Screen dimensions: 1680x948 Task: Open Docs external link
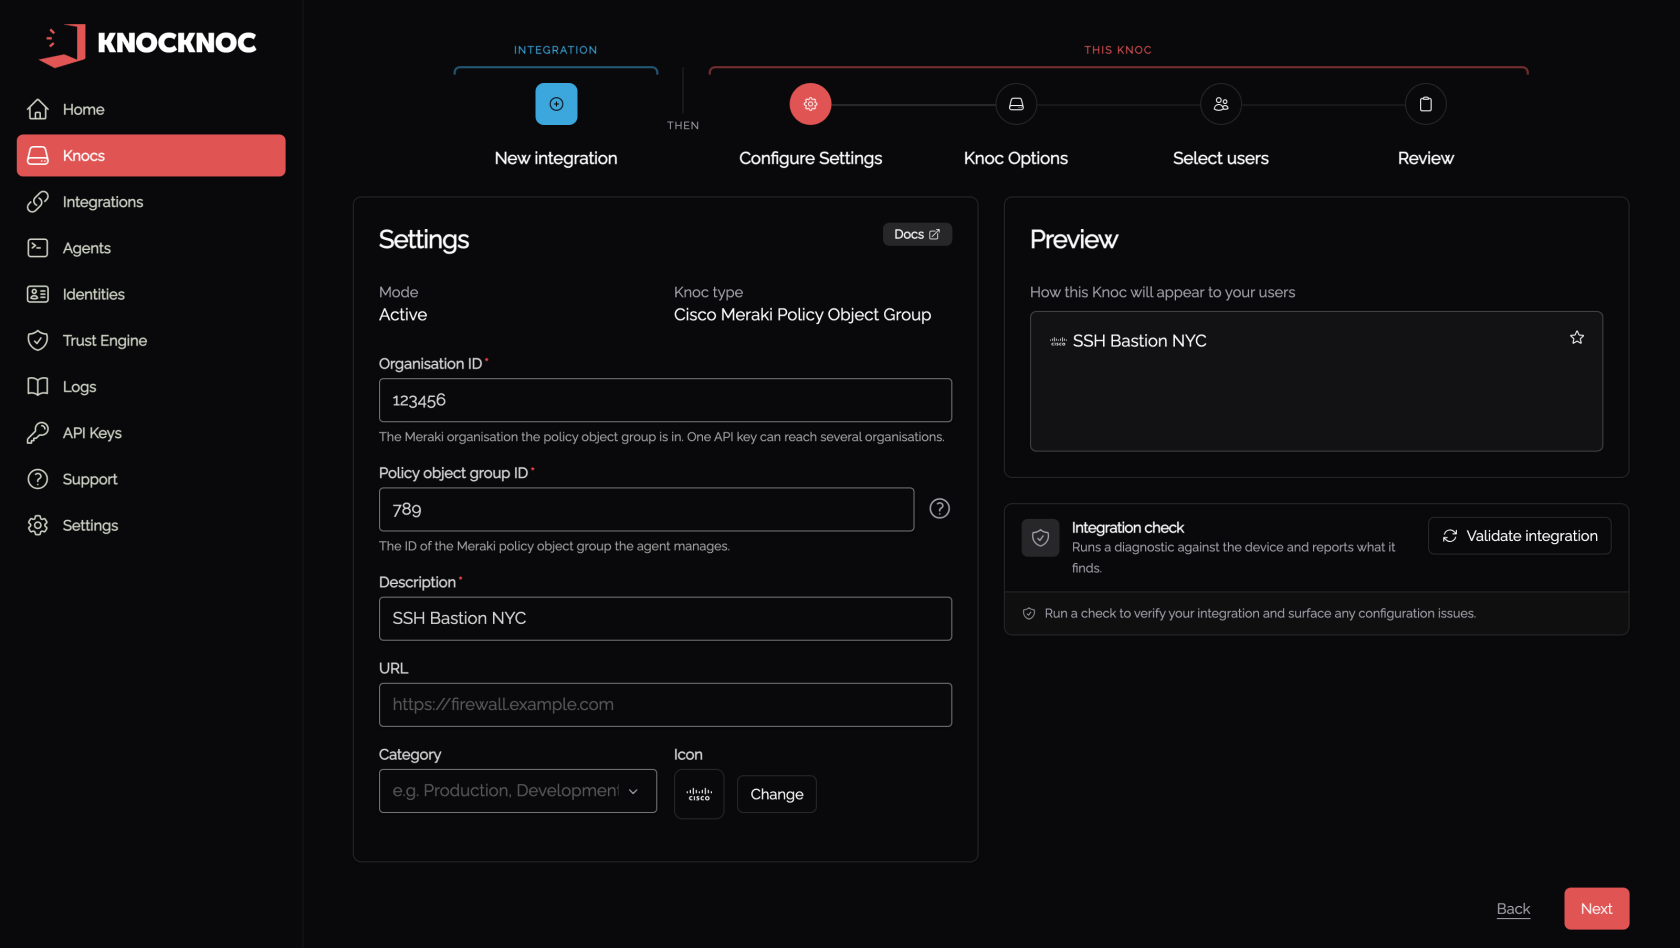point(917,234)
